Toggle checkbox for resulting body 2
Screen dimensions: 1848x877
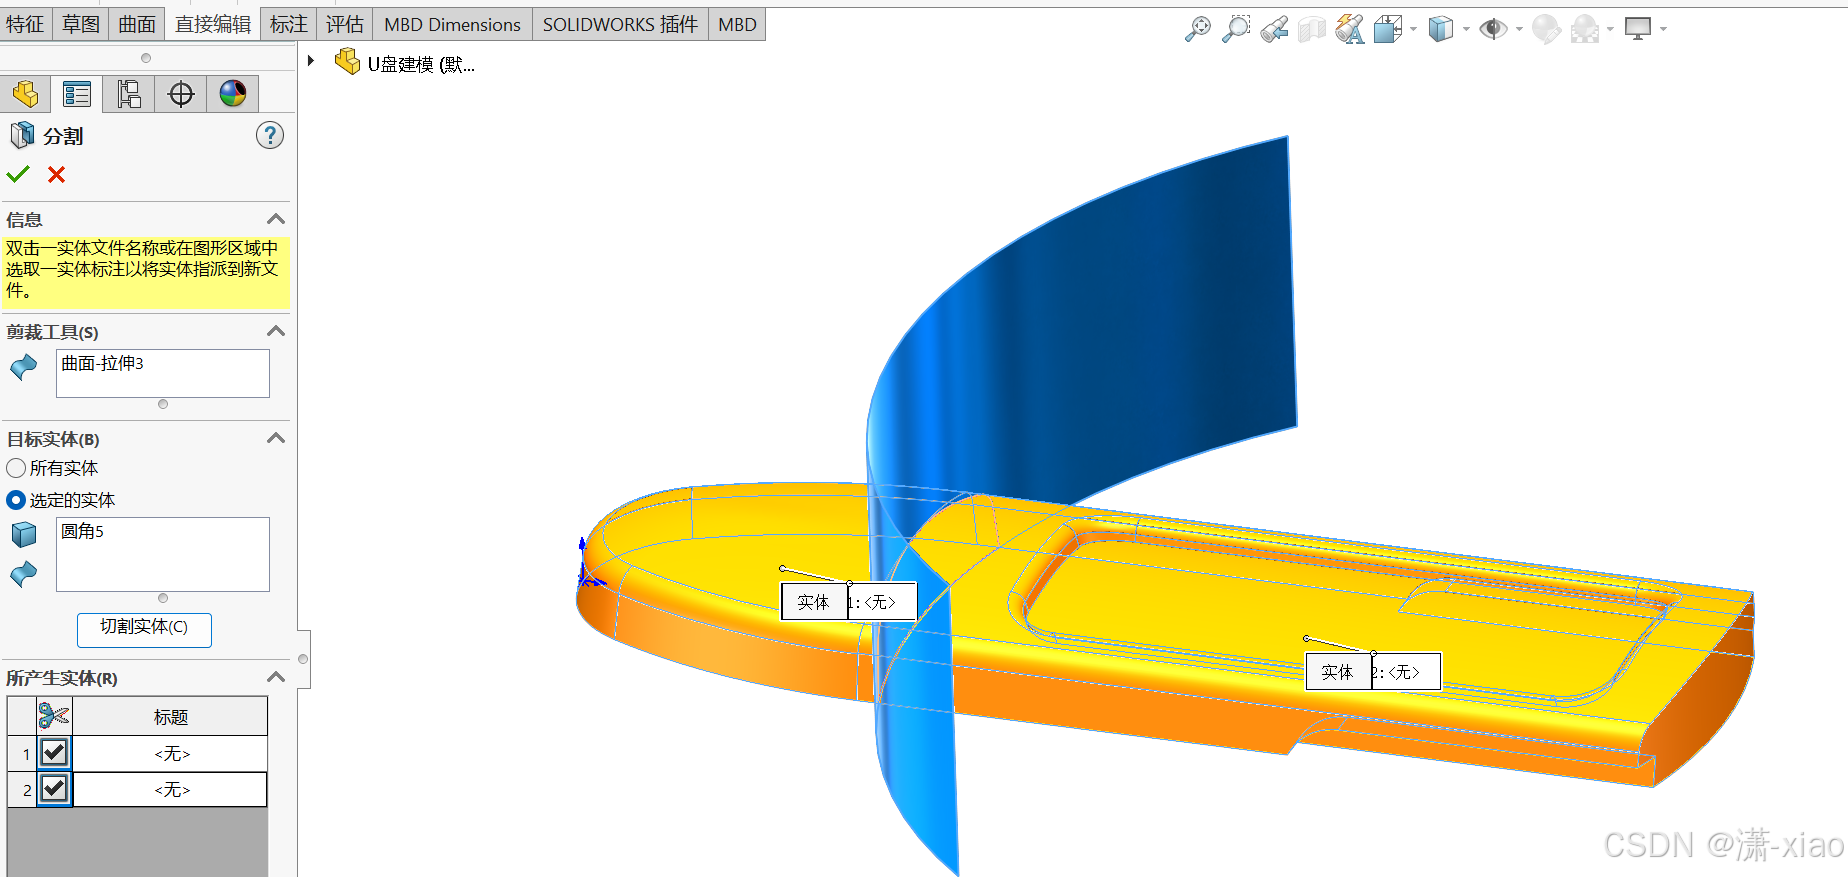click(x=54, y=788)
